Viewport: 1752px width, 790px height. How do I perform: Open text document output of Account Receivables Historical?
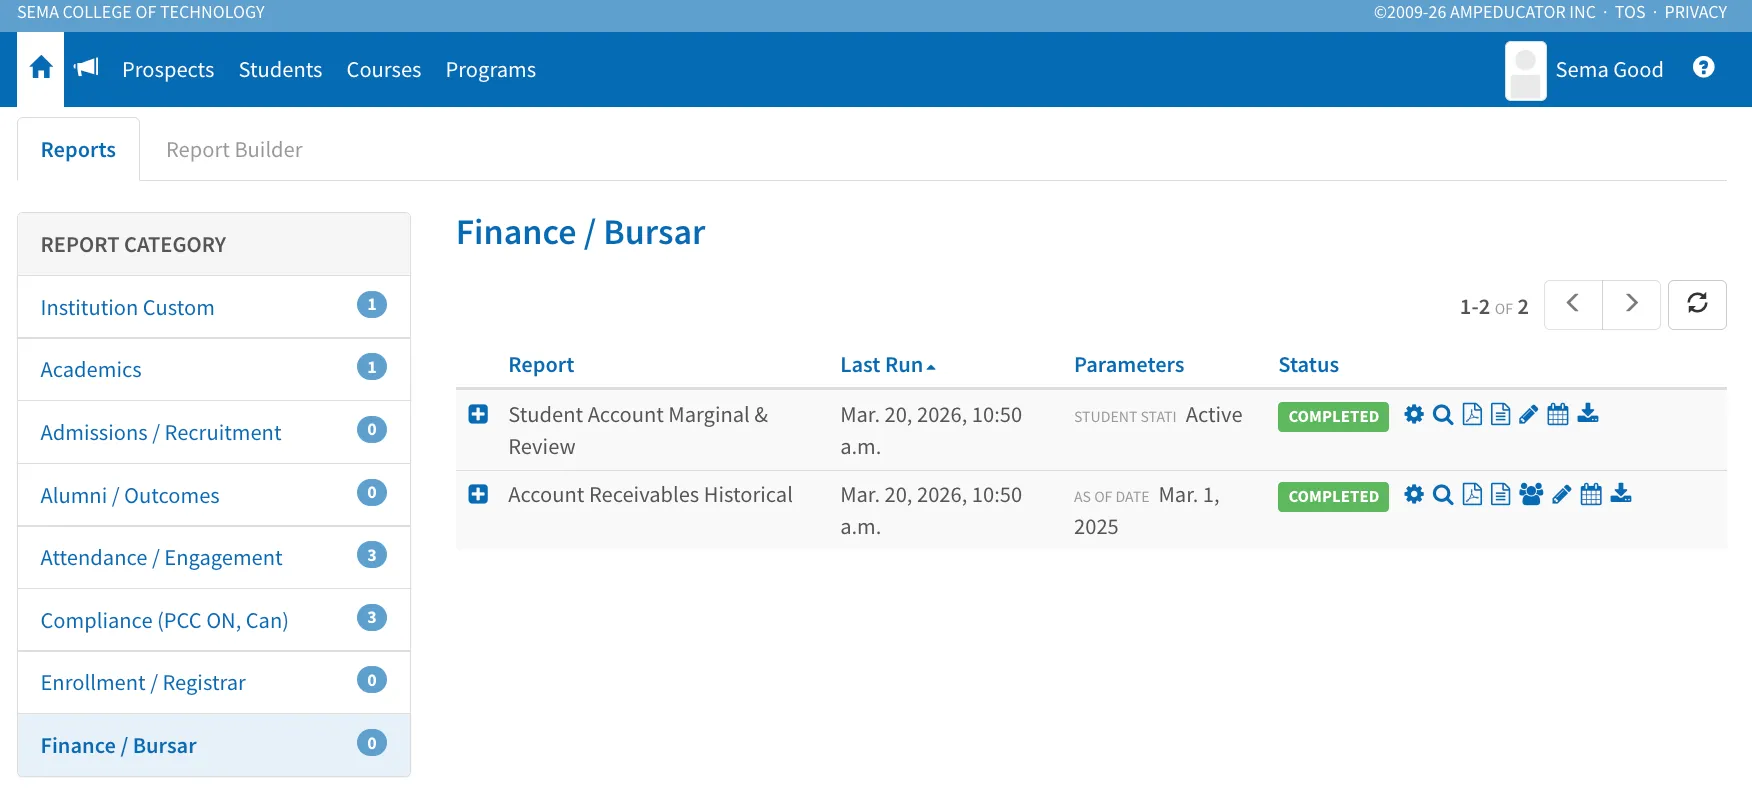click(1500, 494)
